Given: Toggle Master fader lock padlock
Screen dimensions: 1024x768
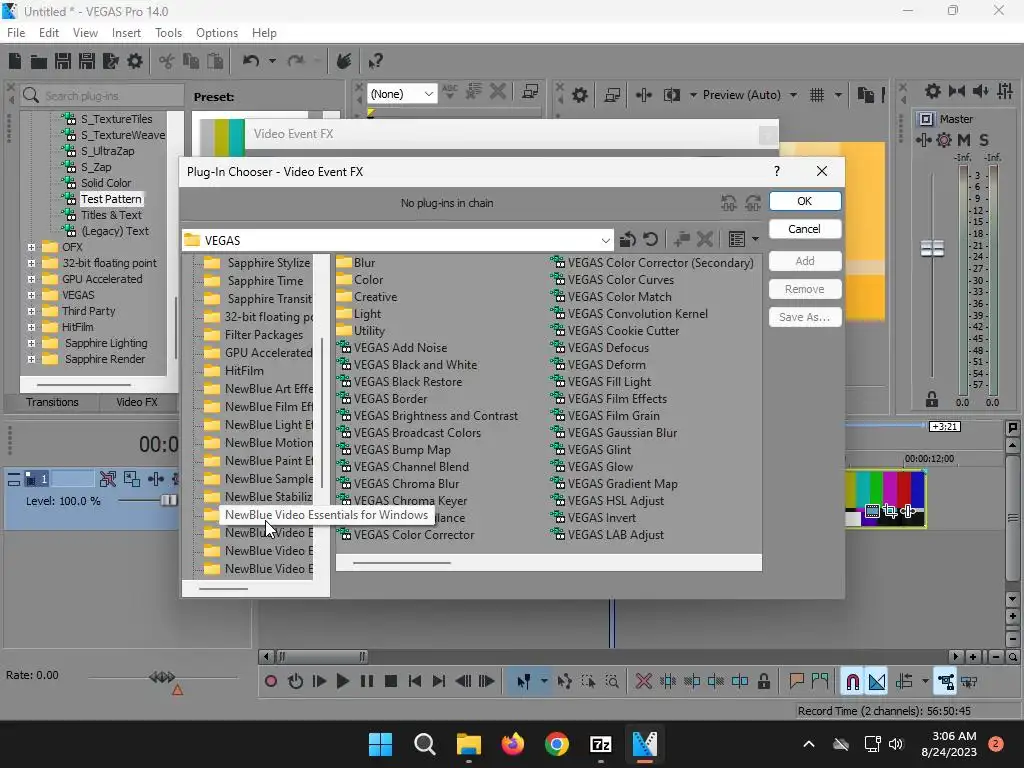Looking at the screenshot, I should (x=932, y=399).
